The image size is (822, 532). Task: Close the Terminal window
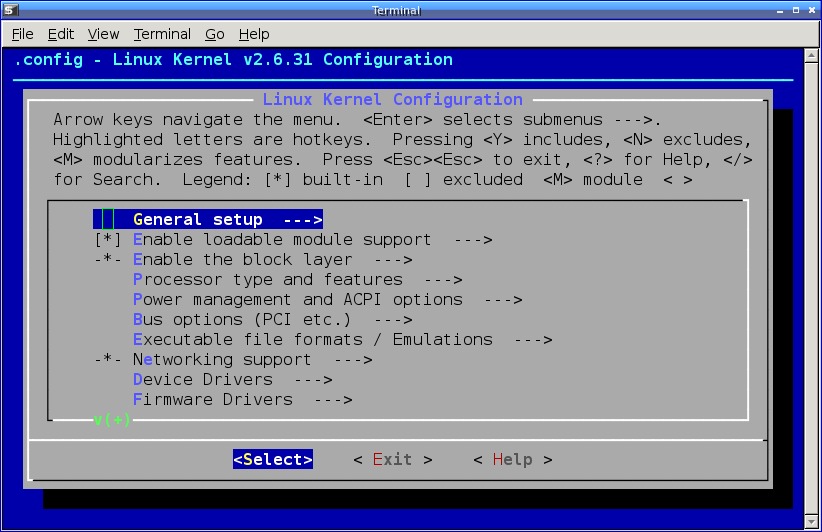812,10
